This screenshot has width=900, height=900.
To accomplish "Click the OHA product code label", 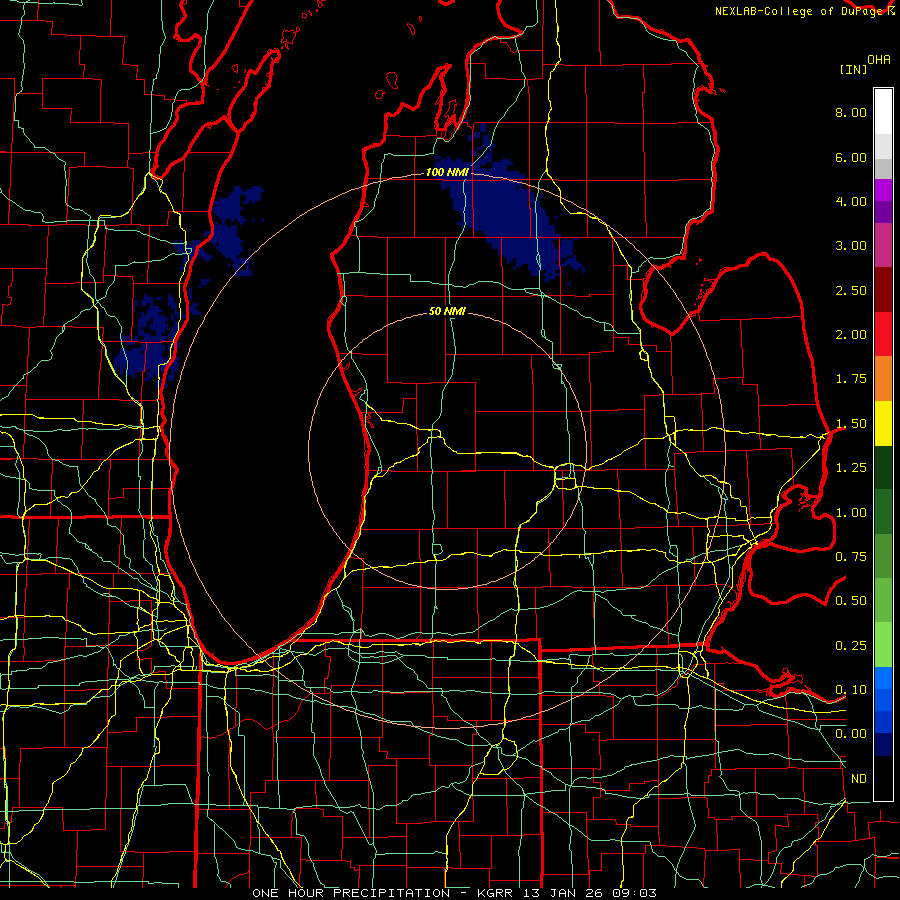I will click(879, 59).
